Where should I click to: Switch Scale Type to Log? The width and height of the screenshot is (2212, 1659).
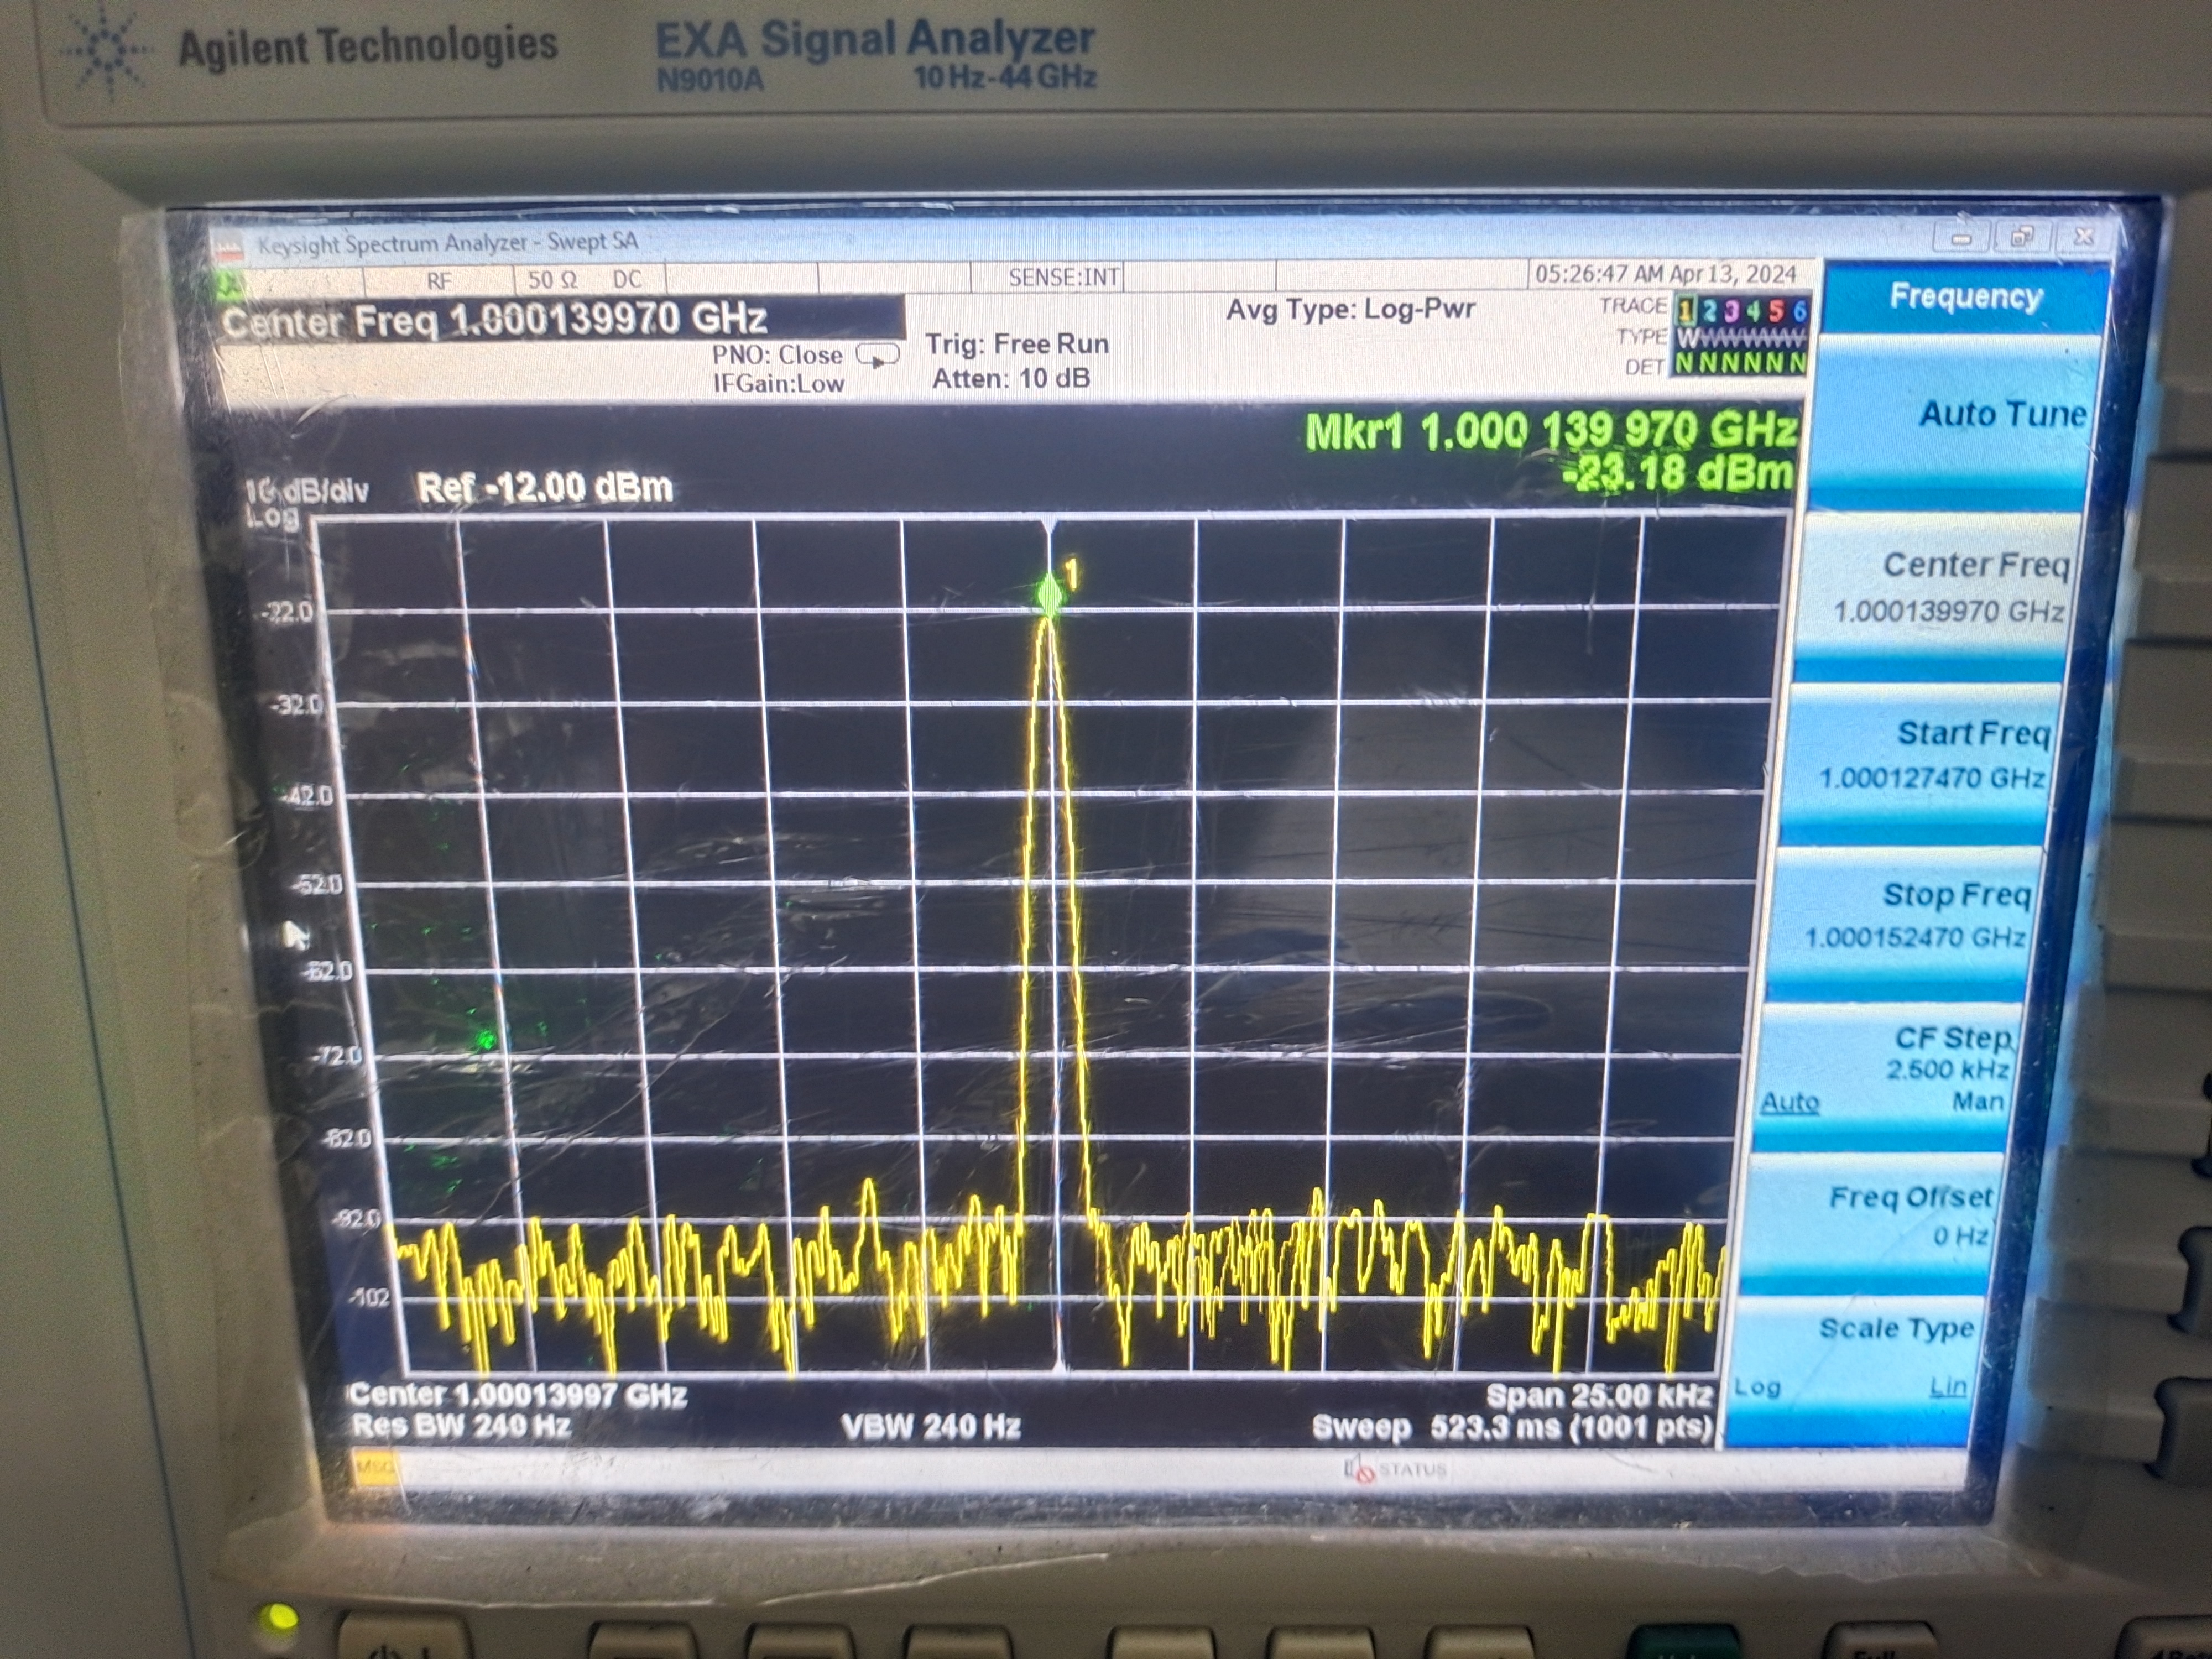(1757, 1387)
